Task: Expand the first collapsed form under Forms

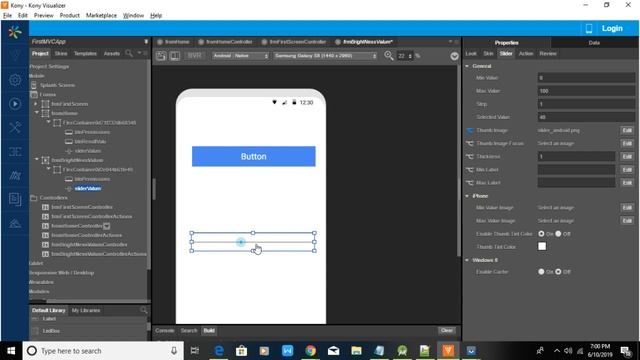Action: point(36,104)
